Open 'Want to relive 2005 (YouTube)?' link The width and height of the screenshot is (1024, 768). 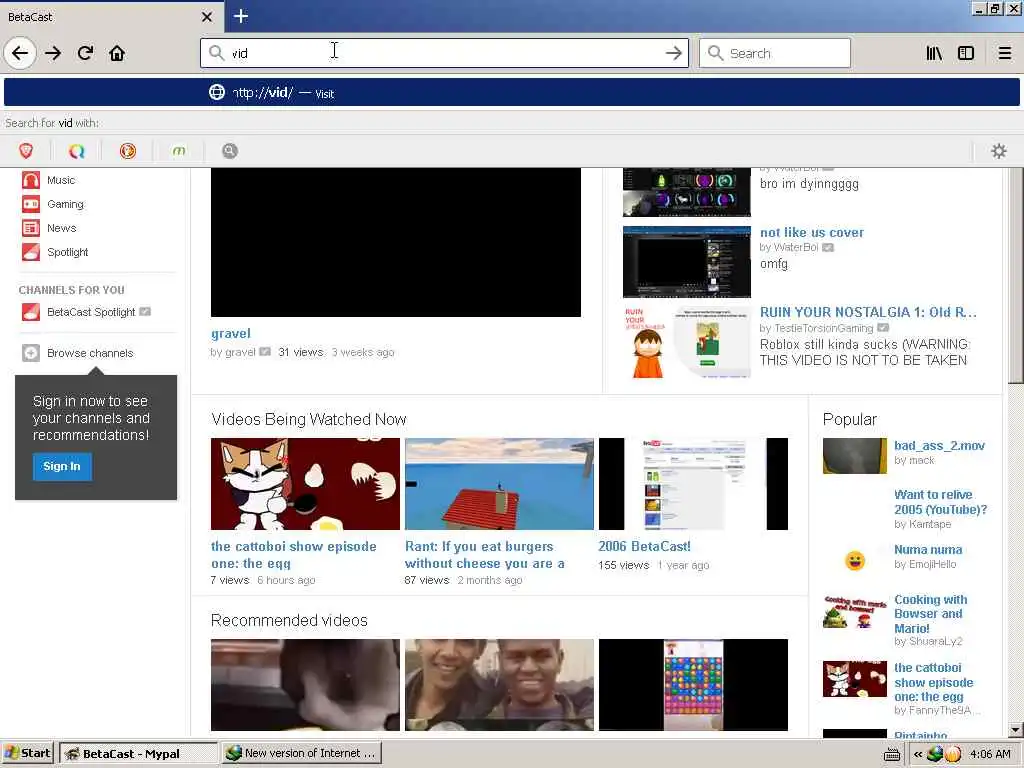(940, 502)
